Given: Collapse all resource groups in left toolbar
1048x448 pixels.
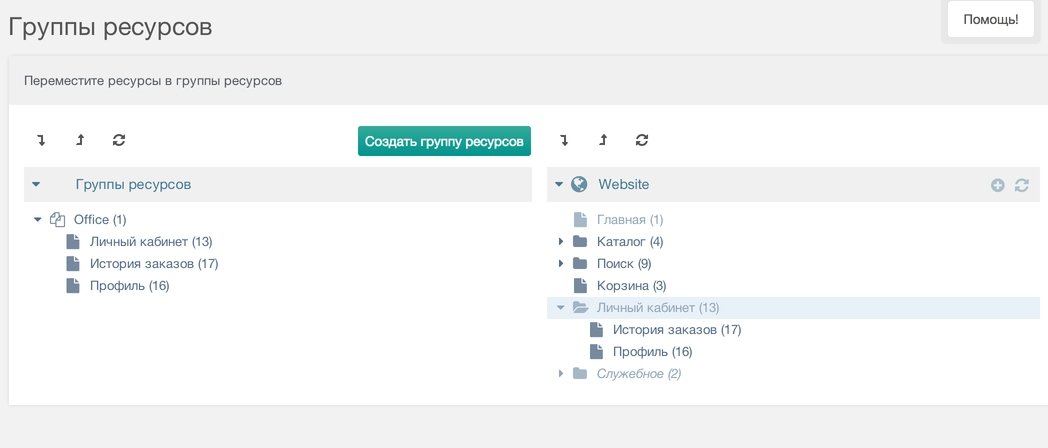Looking at the screenshot, I should click(x=80, y=140).
